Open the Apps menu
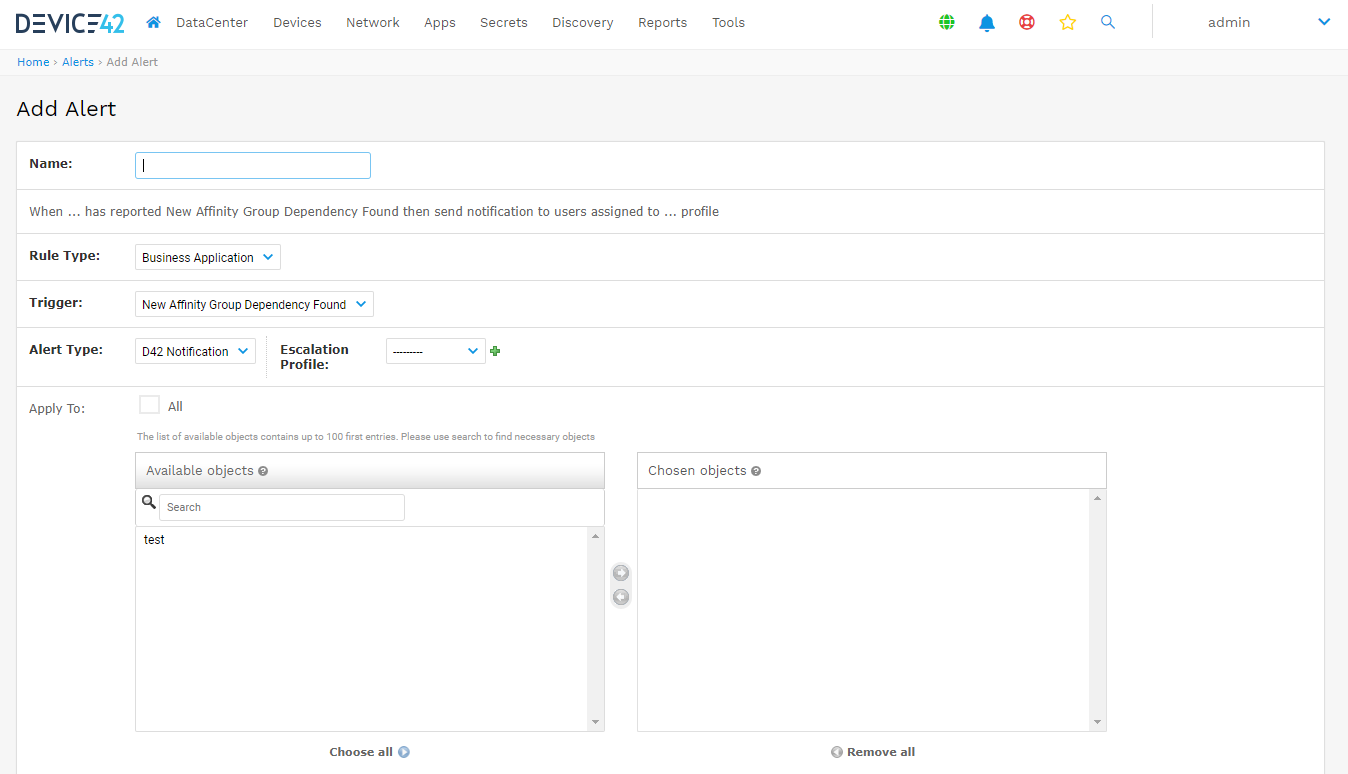Screen dimensions: 1348x774 (440, 22)
